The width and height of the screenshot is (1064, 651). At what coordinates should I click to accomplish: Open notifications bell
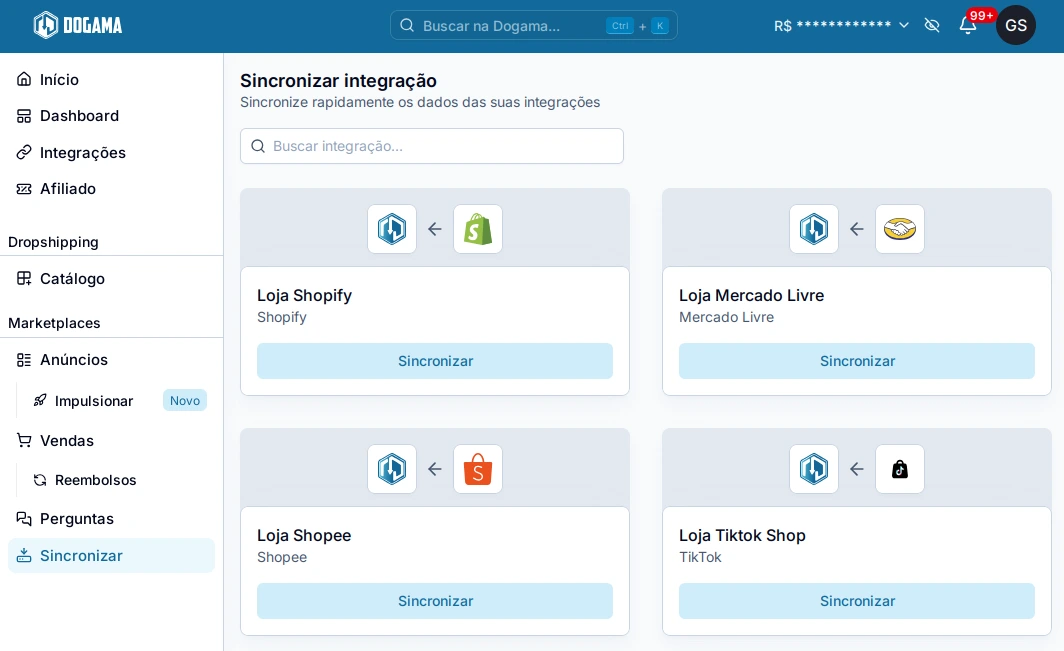(968, 26)
